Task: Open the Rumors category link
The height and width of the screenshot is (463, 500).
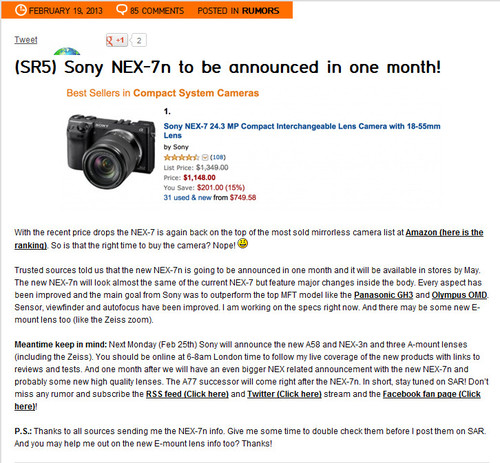Action: click(261, 11)
